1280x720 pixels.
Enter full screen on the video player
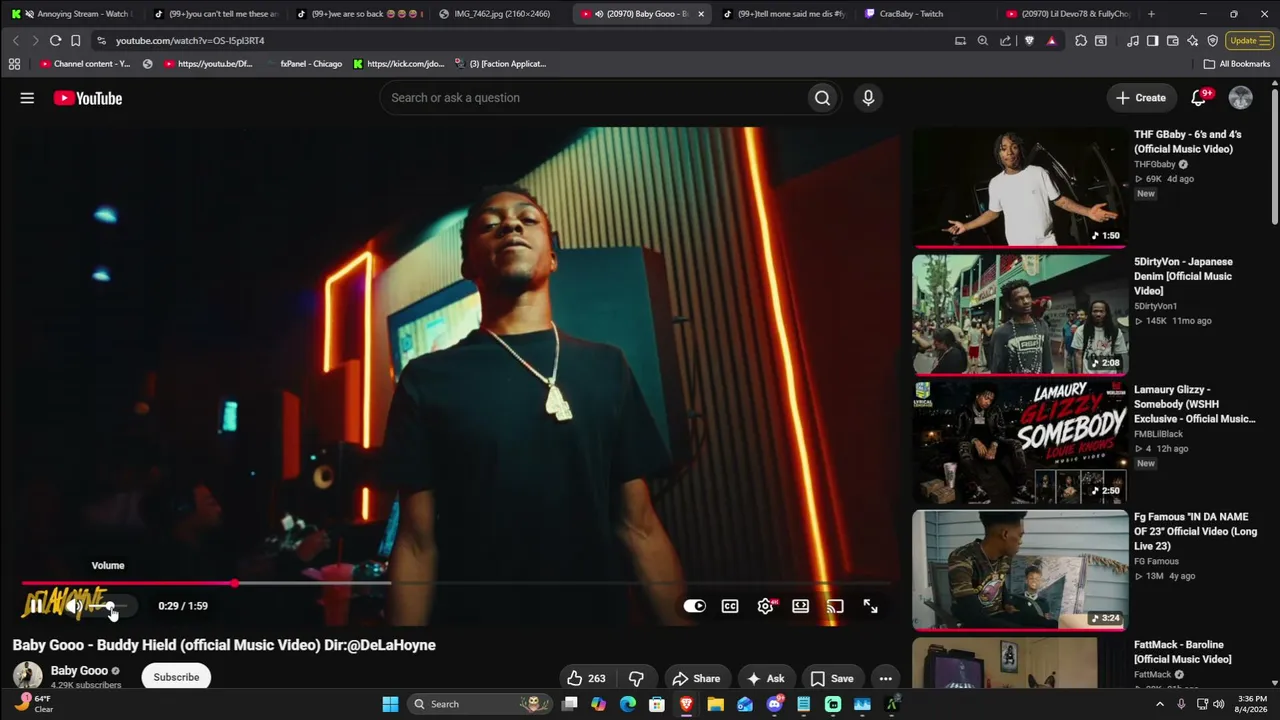[870, 606]
